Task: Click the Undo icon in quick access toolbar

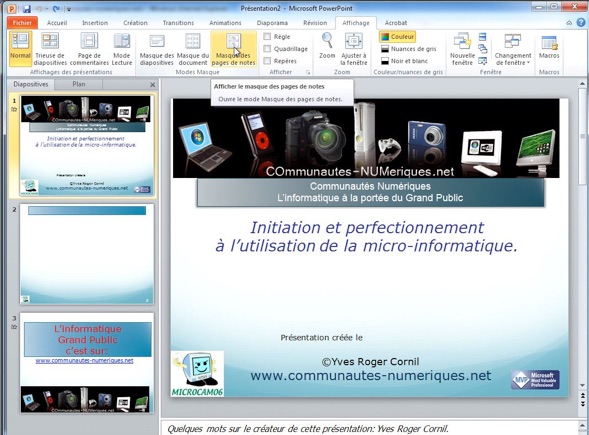Action: click(x=39, y=8)
